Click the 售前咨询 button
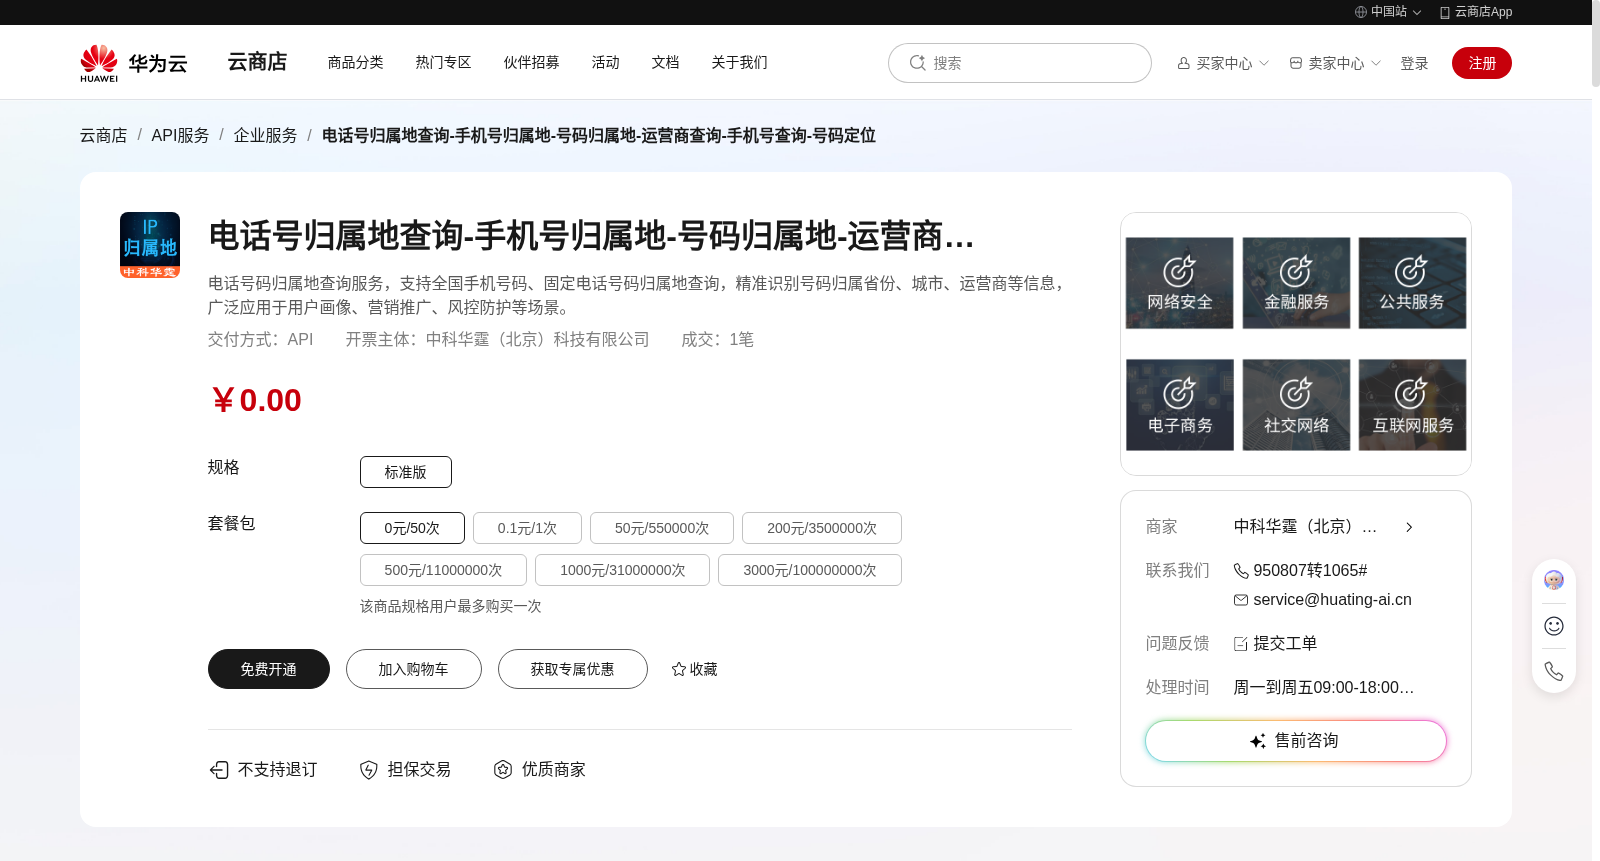This screenshot has height=861, width=1600. (1296, 741)
